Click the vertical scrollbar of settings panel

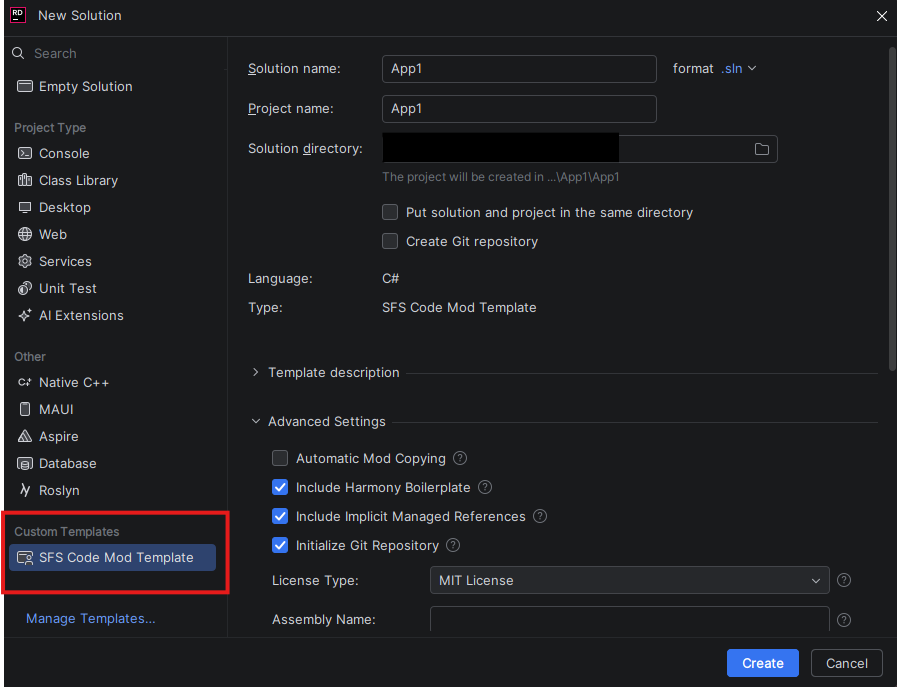[x=892, y=209]
